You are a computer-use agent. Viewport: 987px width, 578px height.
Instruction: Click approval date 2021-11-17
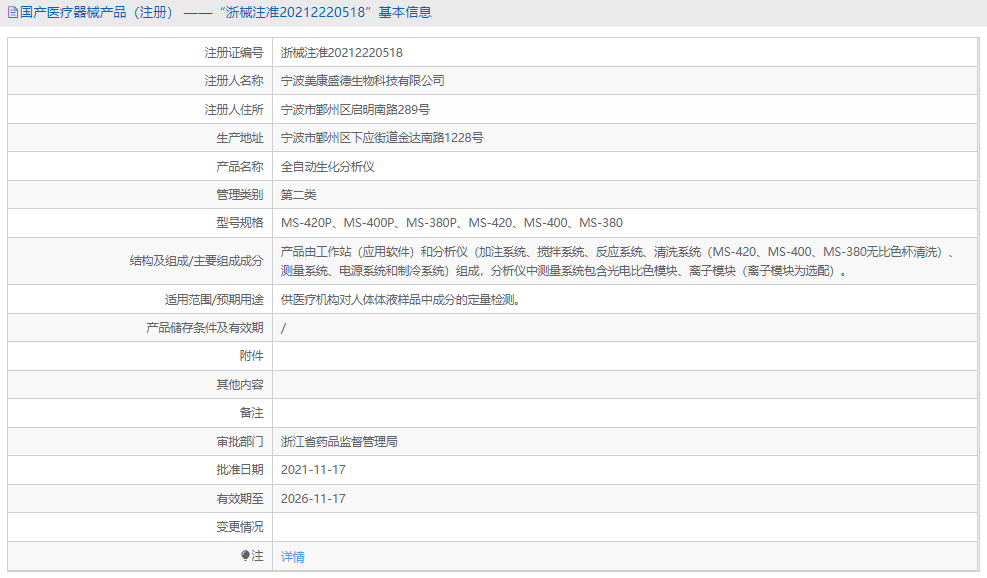click(x=313, y=470)
